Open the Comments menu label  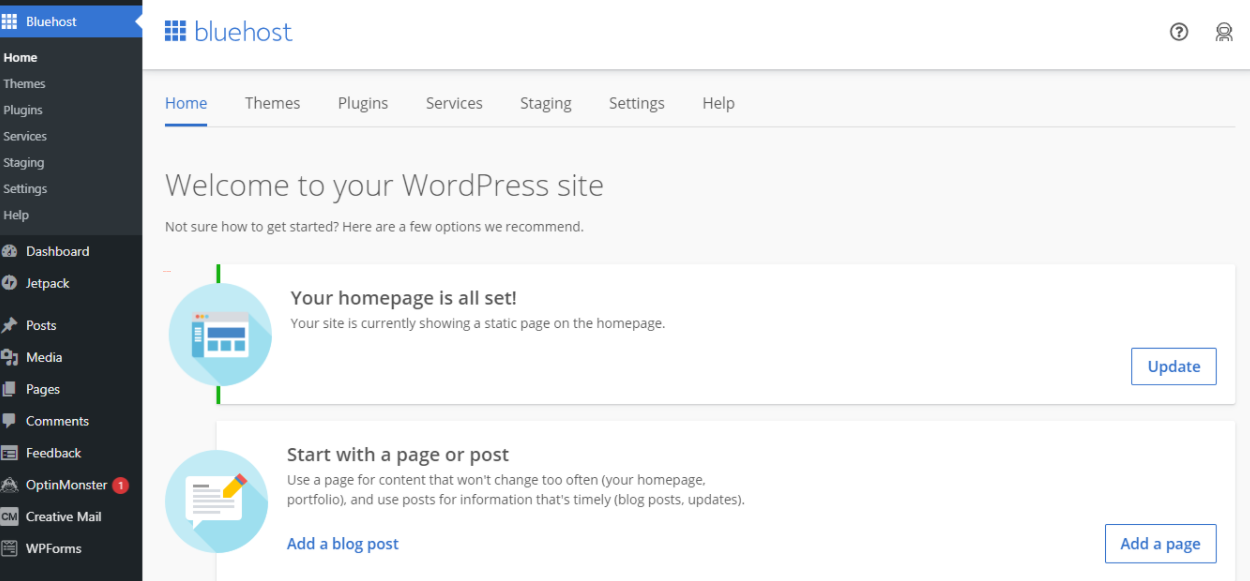pyautogui.click(x=58, y=421)
